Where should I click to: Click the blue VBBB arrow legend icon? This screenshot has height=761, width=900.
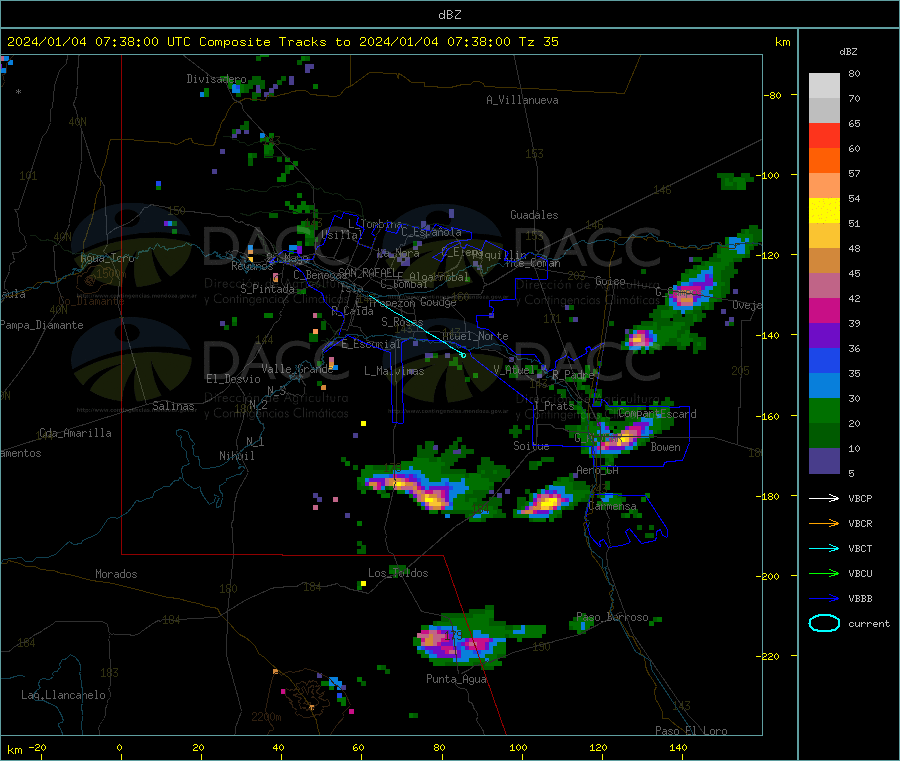coord(824,598)
